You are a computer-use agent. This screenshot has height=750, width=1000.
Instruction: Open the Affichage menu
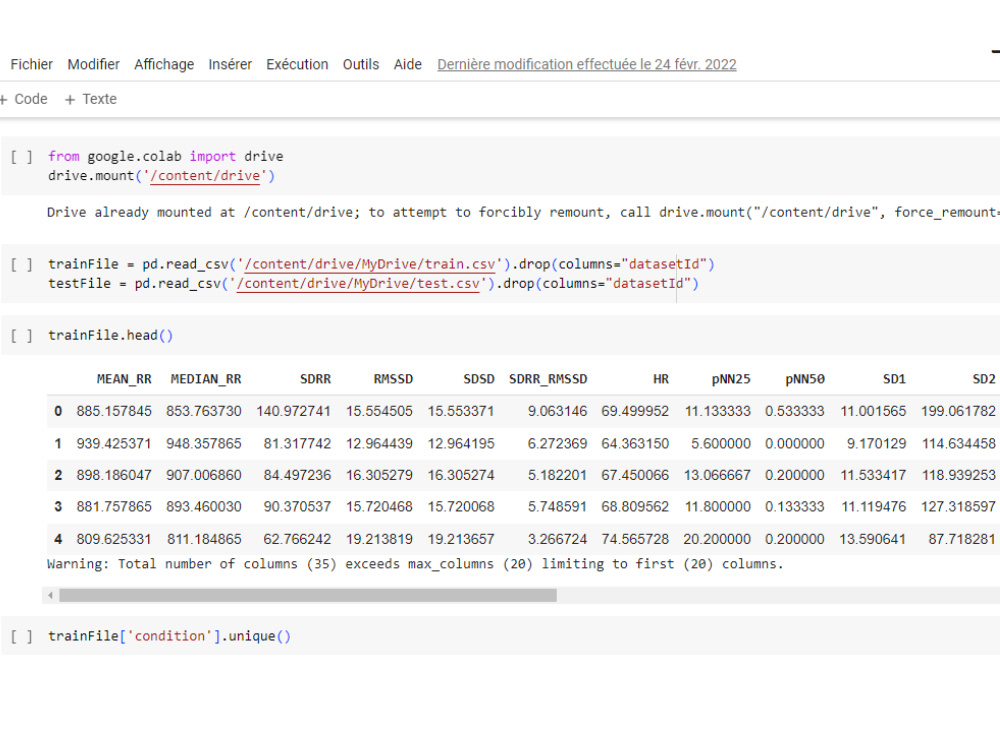tap(164, 64)
